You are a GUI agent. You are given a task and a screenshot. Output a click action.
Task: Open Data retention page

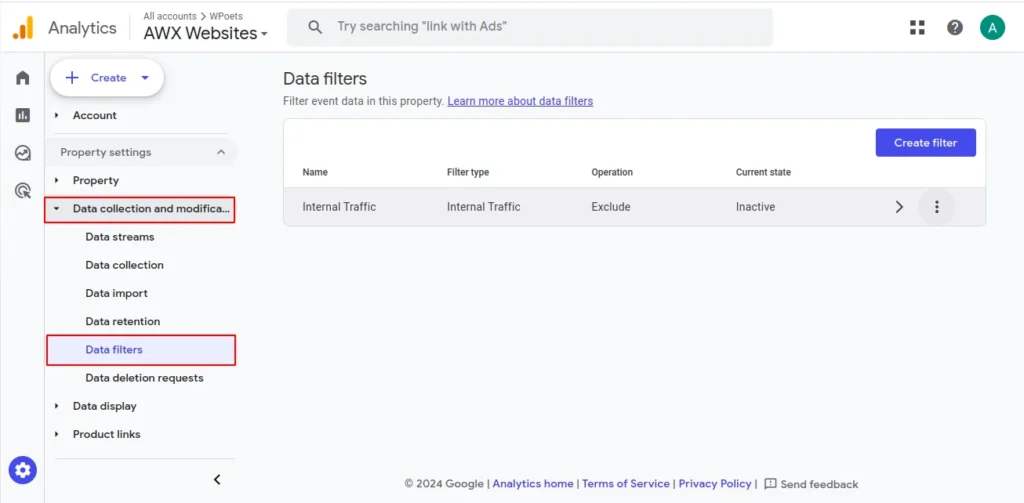pos(122,321)
